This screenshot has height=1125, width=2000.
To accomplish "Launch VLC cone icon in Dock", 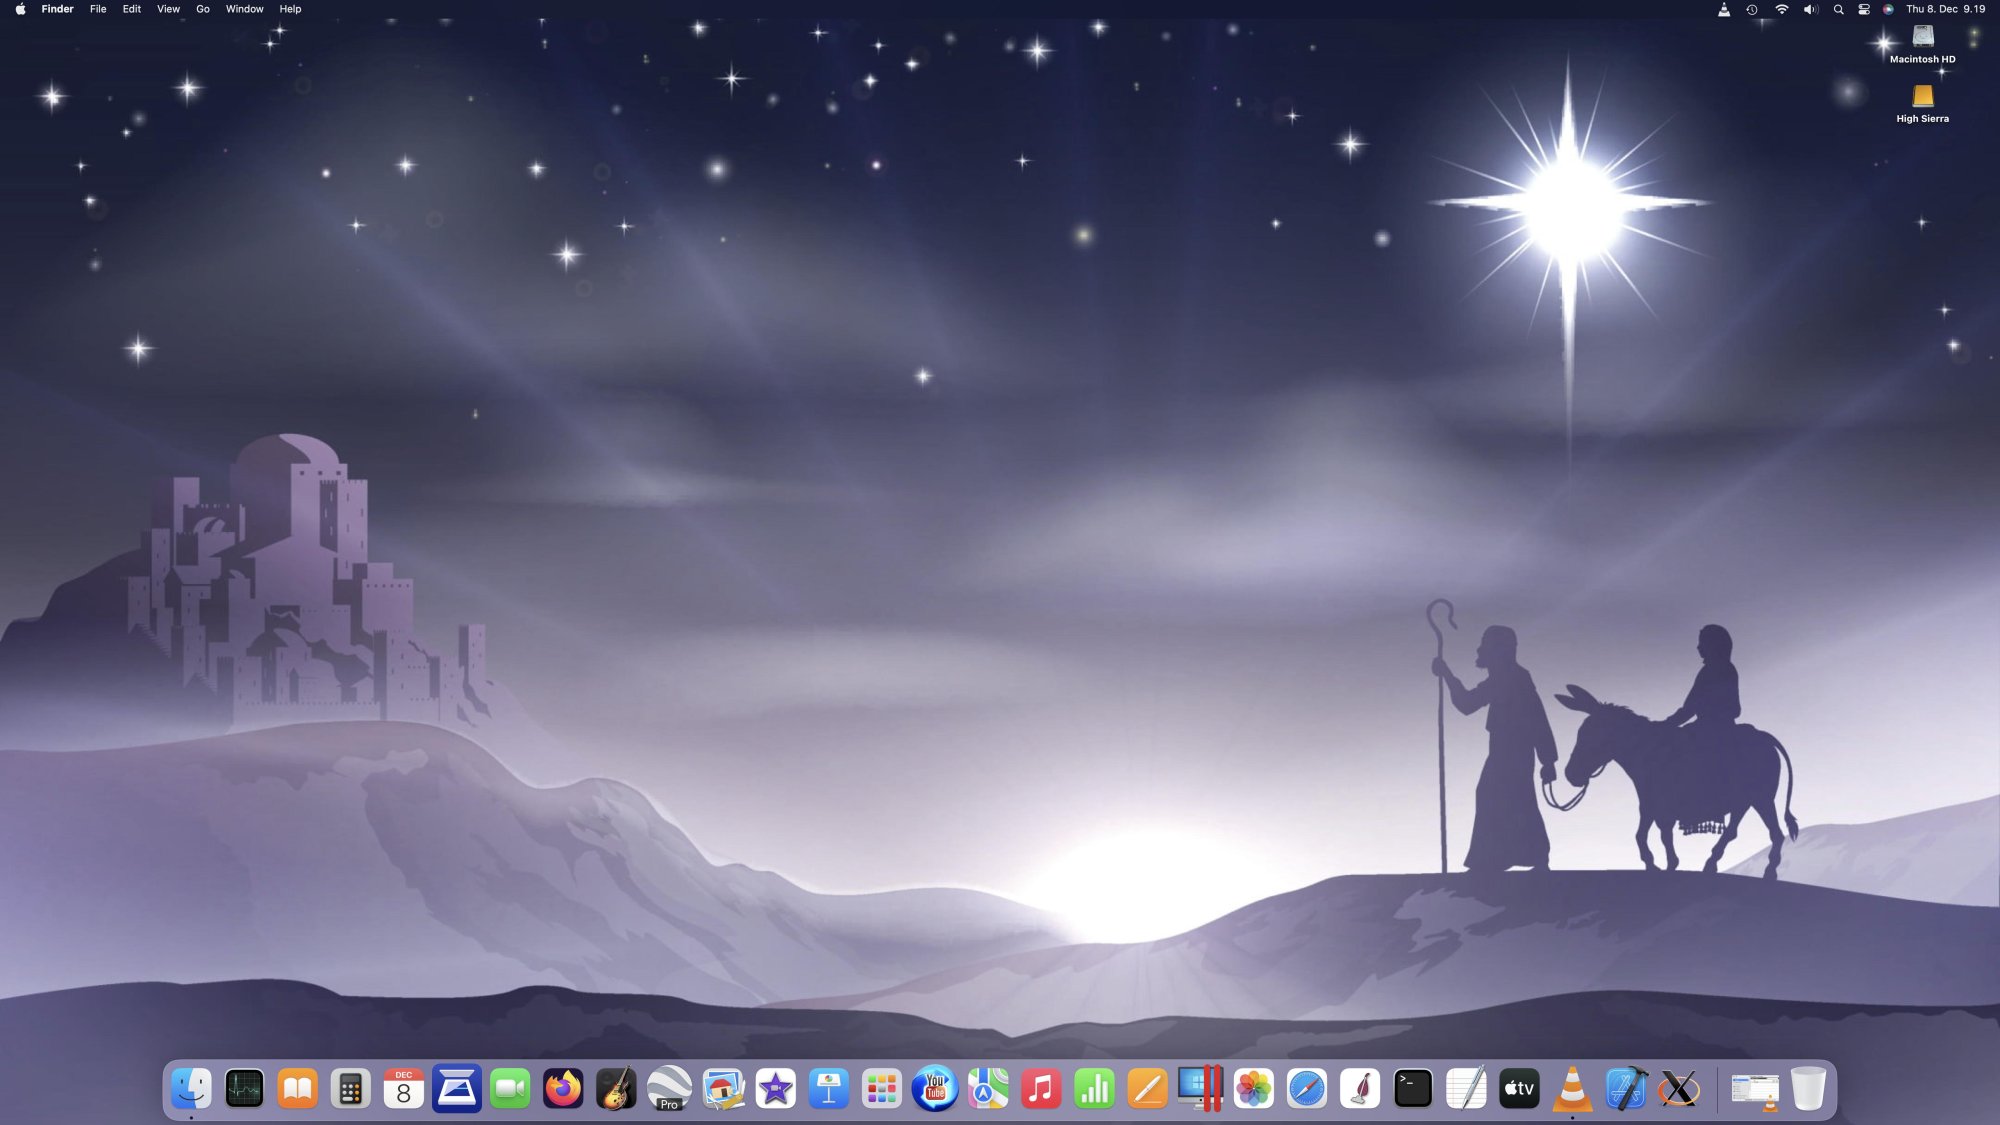I will pos(1572,1089).
